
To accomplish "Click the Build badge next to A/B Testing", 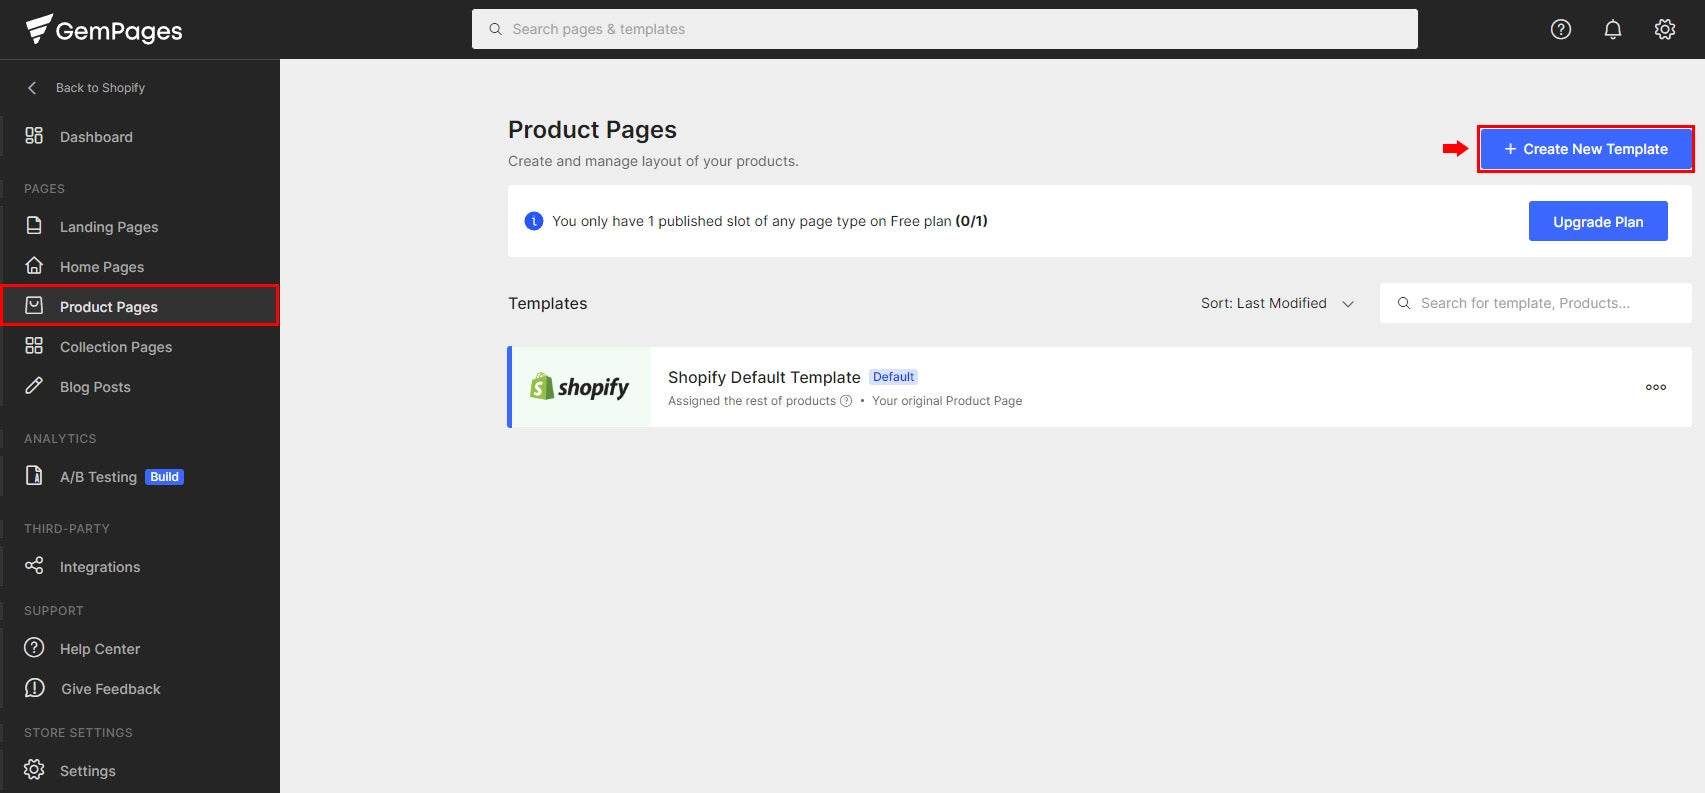I will [165, 477].
